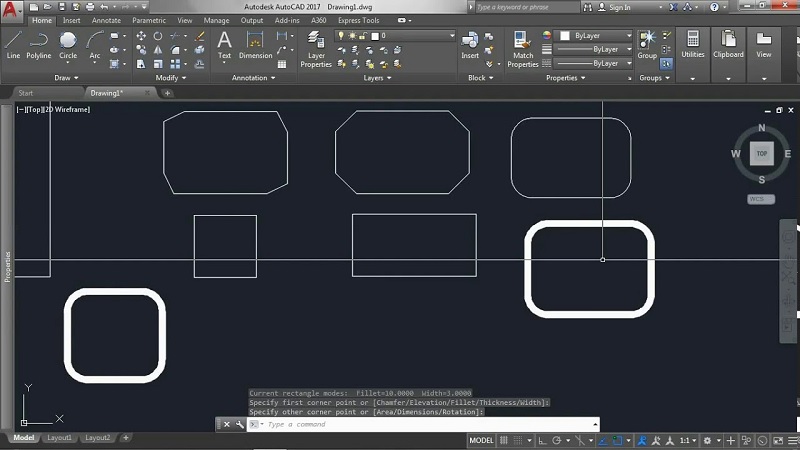Image resolution: width=800 pixels, height=450 pixels.
Task: Open the command line customize wrench button
Action: click(x=239, y=424)
